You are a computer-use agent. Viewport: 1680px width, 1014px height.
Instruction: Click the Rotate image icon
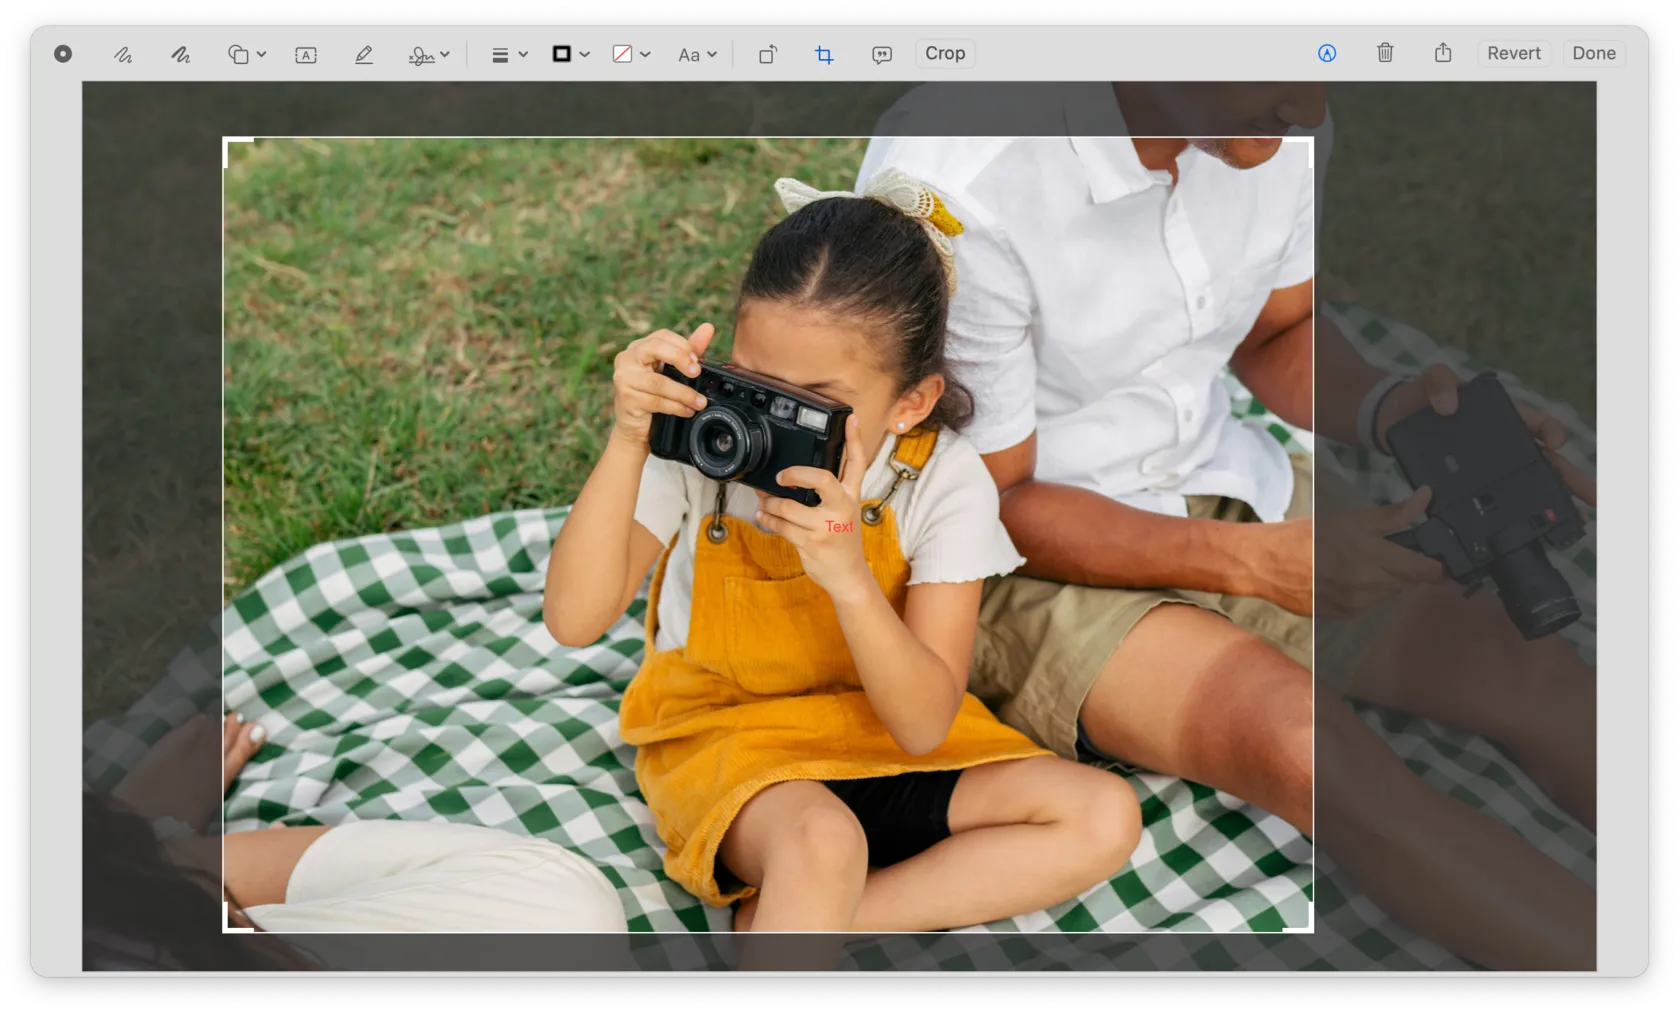pos(767,55)
